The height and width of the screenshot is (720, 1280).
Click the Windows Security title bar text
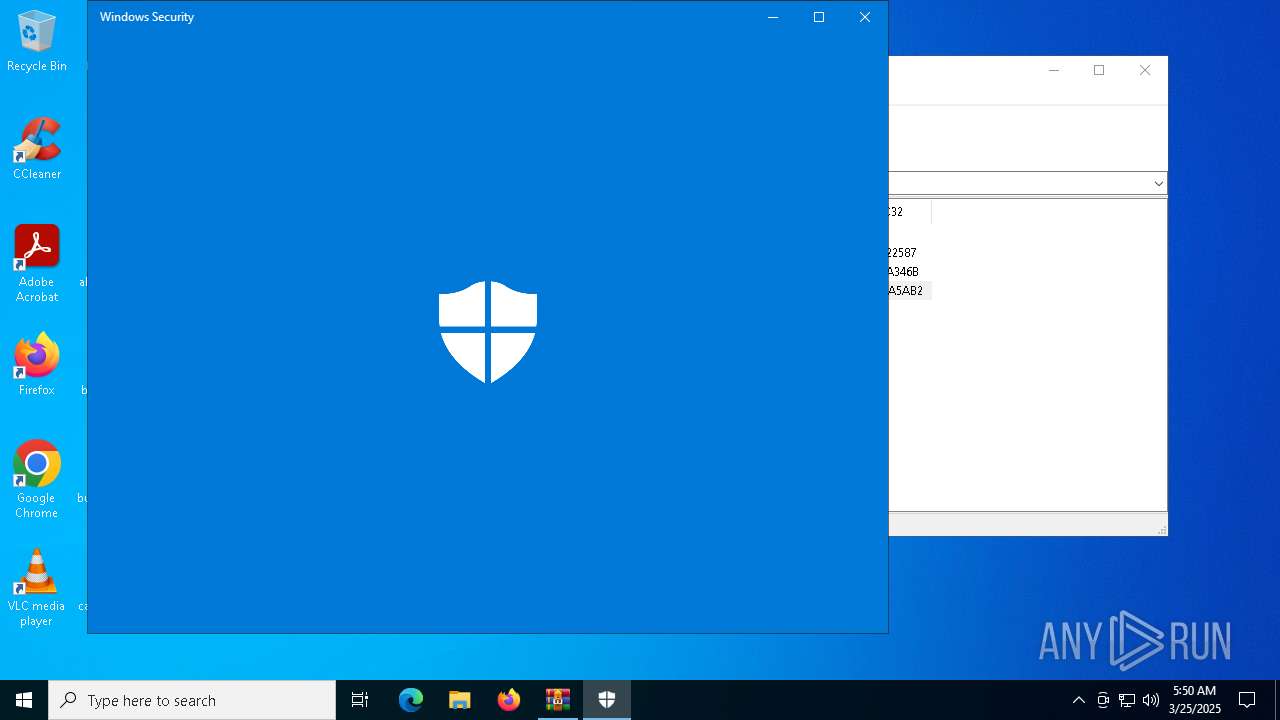coord(147,17)
